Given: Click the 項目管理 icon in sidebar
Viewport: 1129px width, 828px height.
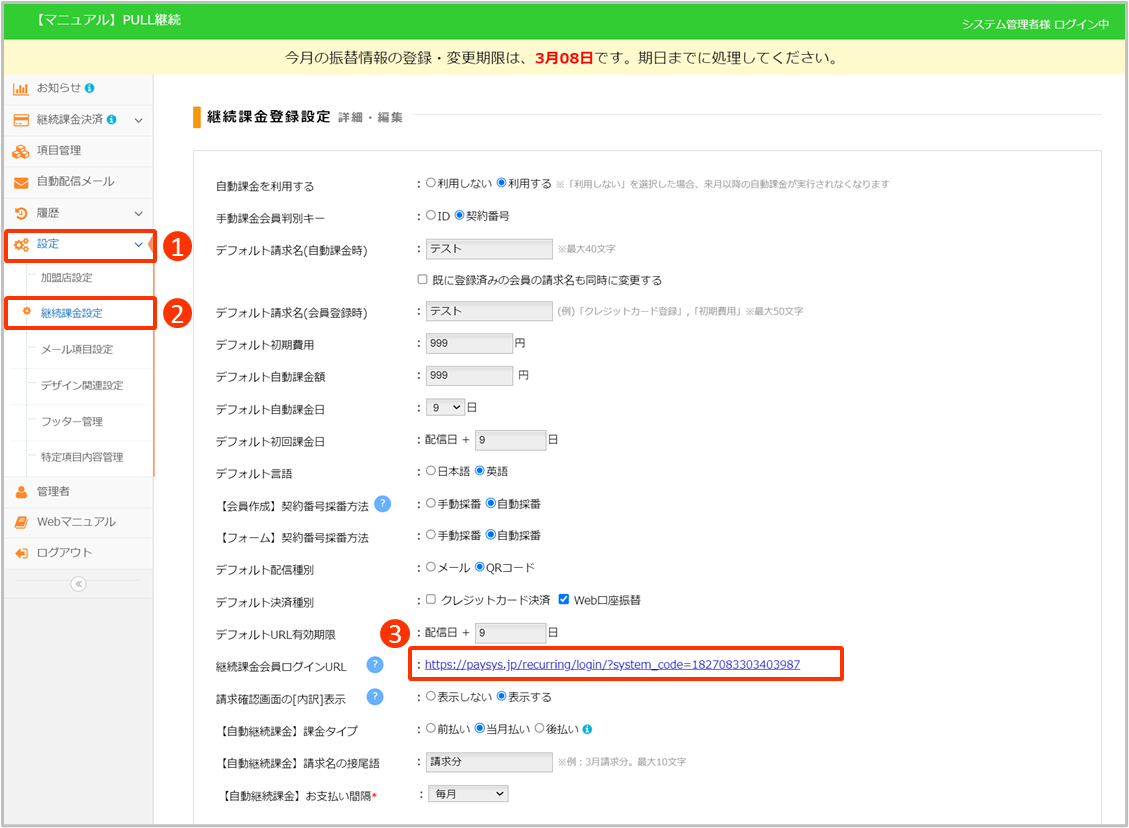Looking at the screenshot, I should coord(20,151).
